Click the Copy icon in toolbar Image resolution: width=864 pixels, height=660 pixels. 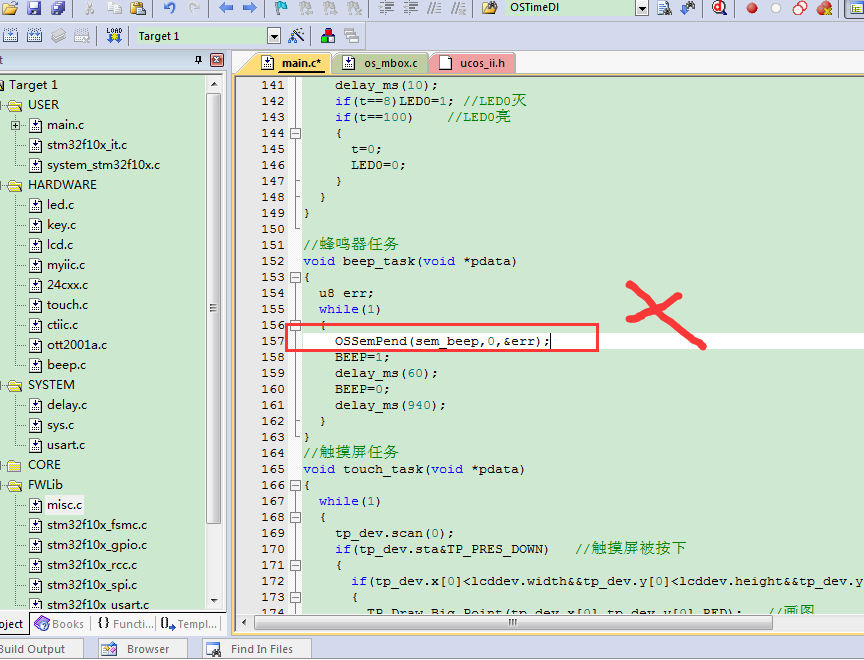click(x=114, y=8)
